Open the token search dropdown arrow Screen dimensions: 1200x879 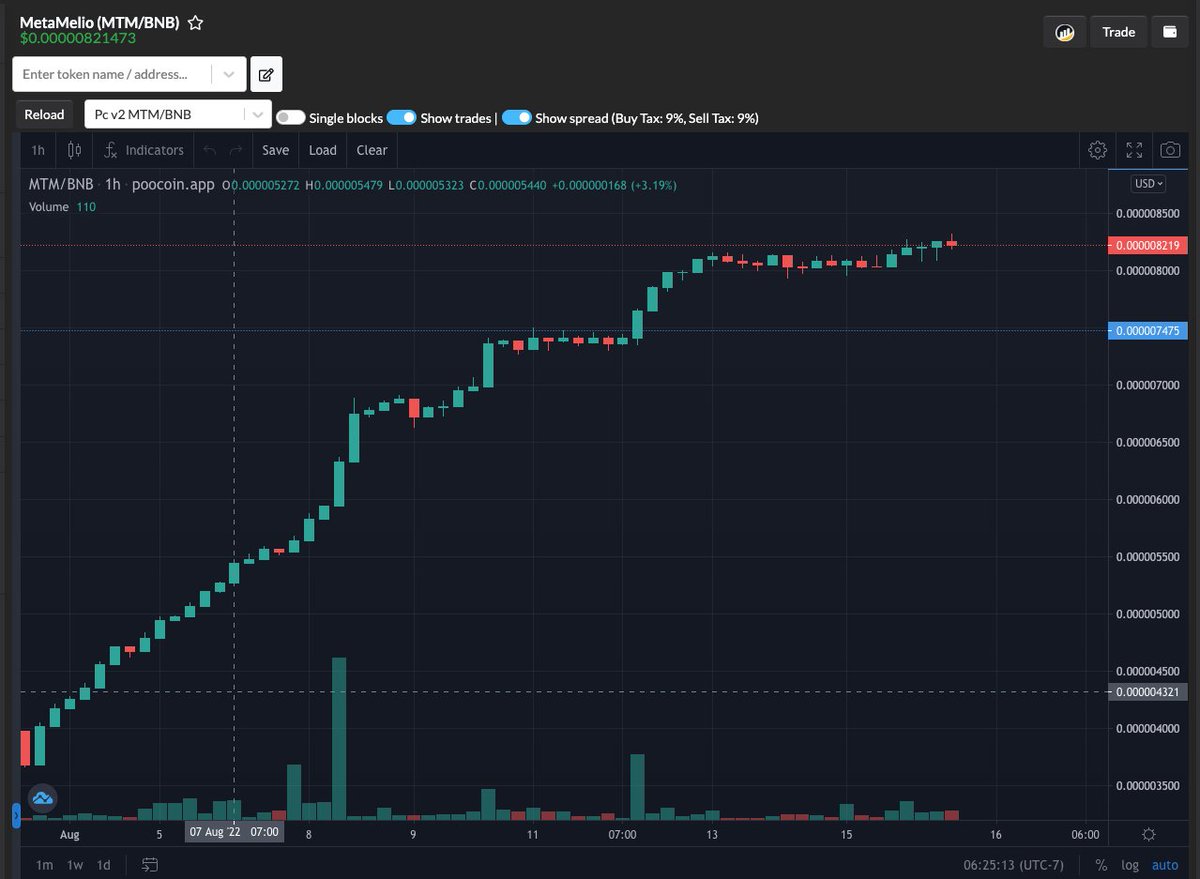[x=229, y=74]
